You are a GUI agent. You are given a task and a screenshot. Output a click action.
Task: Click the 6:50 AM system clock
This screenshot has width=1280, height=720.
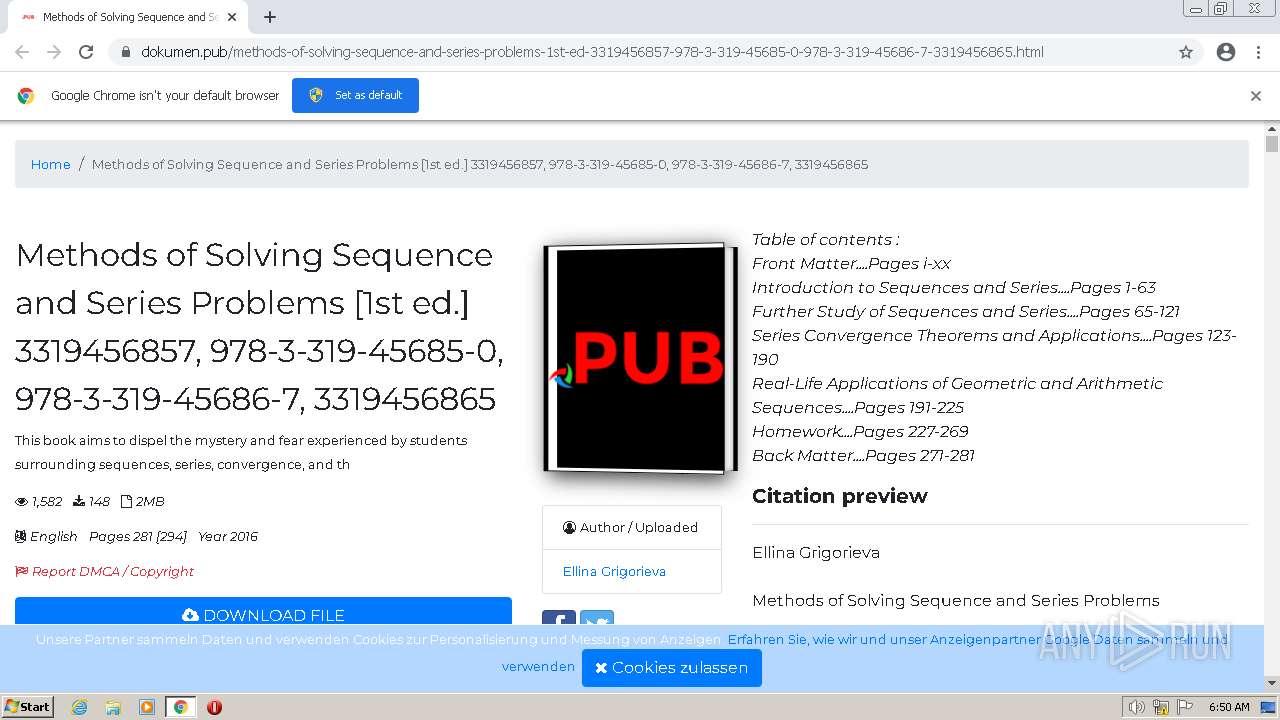[1229, 707]
